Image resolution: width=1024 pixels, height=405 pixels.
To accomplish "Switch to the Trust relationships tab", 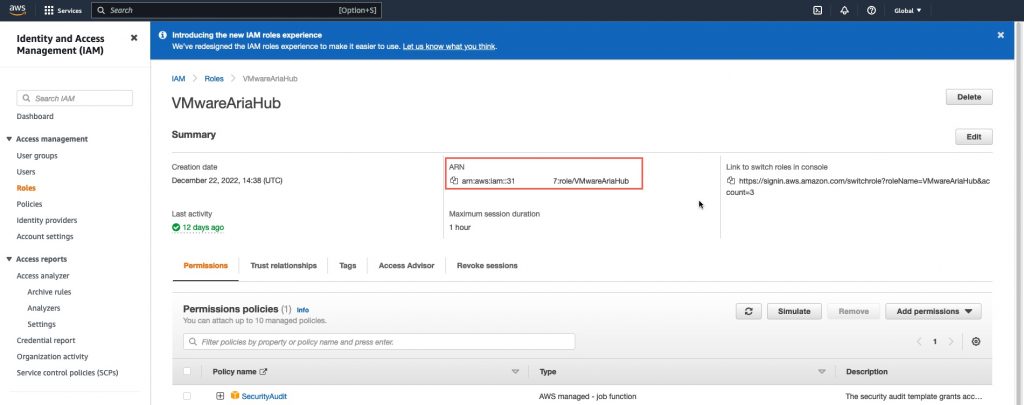I will tap(283, 266).
